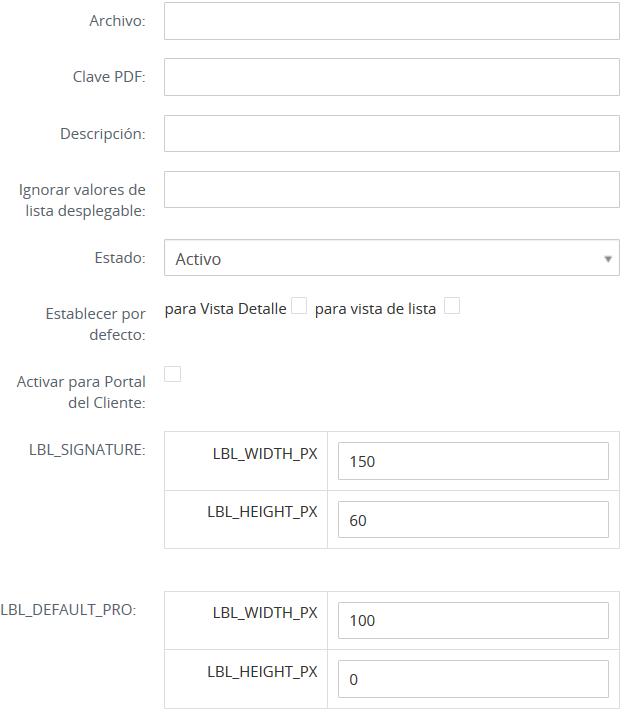Click the Estado label
The height and width of the screenshot is (716, 627).
point(119,257)
